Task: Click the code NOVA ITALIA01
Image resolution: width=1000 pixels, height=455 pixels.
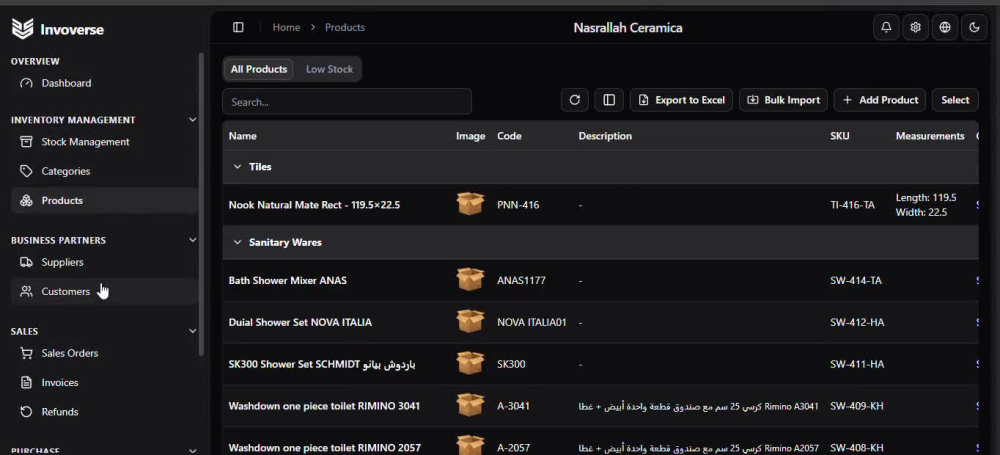Action: click(532, 322)
